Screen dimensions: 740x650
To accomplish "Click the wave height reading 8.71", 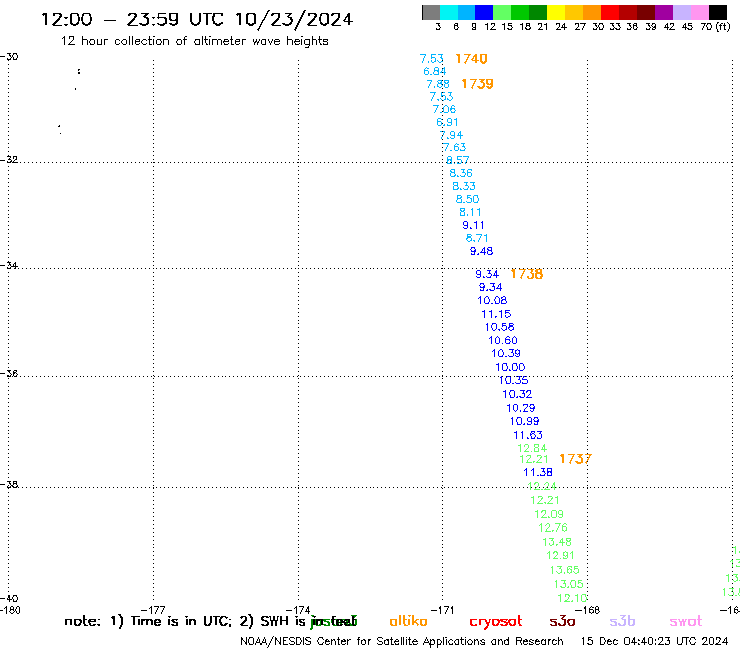I will tap(477, 238).
